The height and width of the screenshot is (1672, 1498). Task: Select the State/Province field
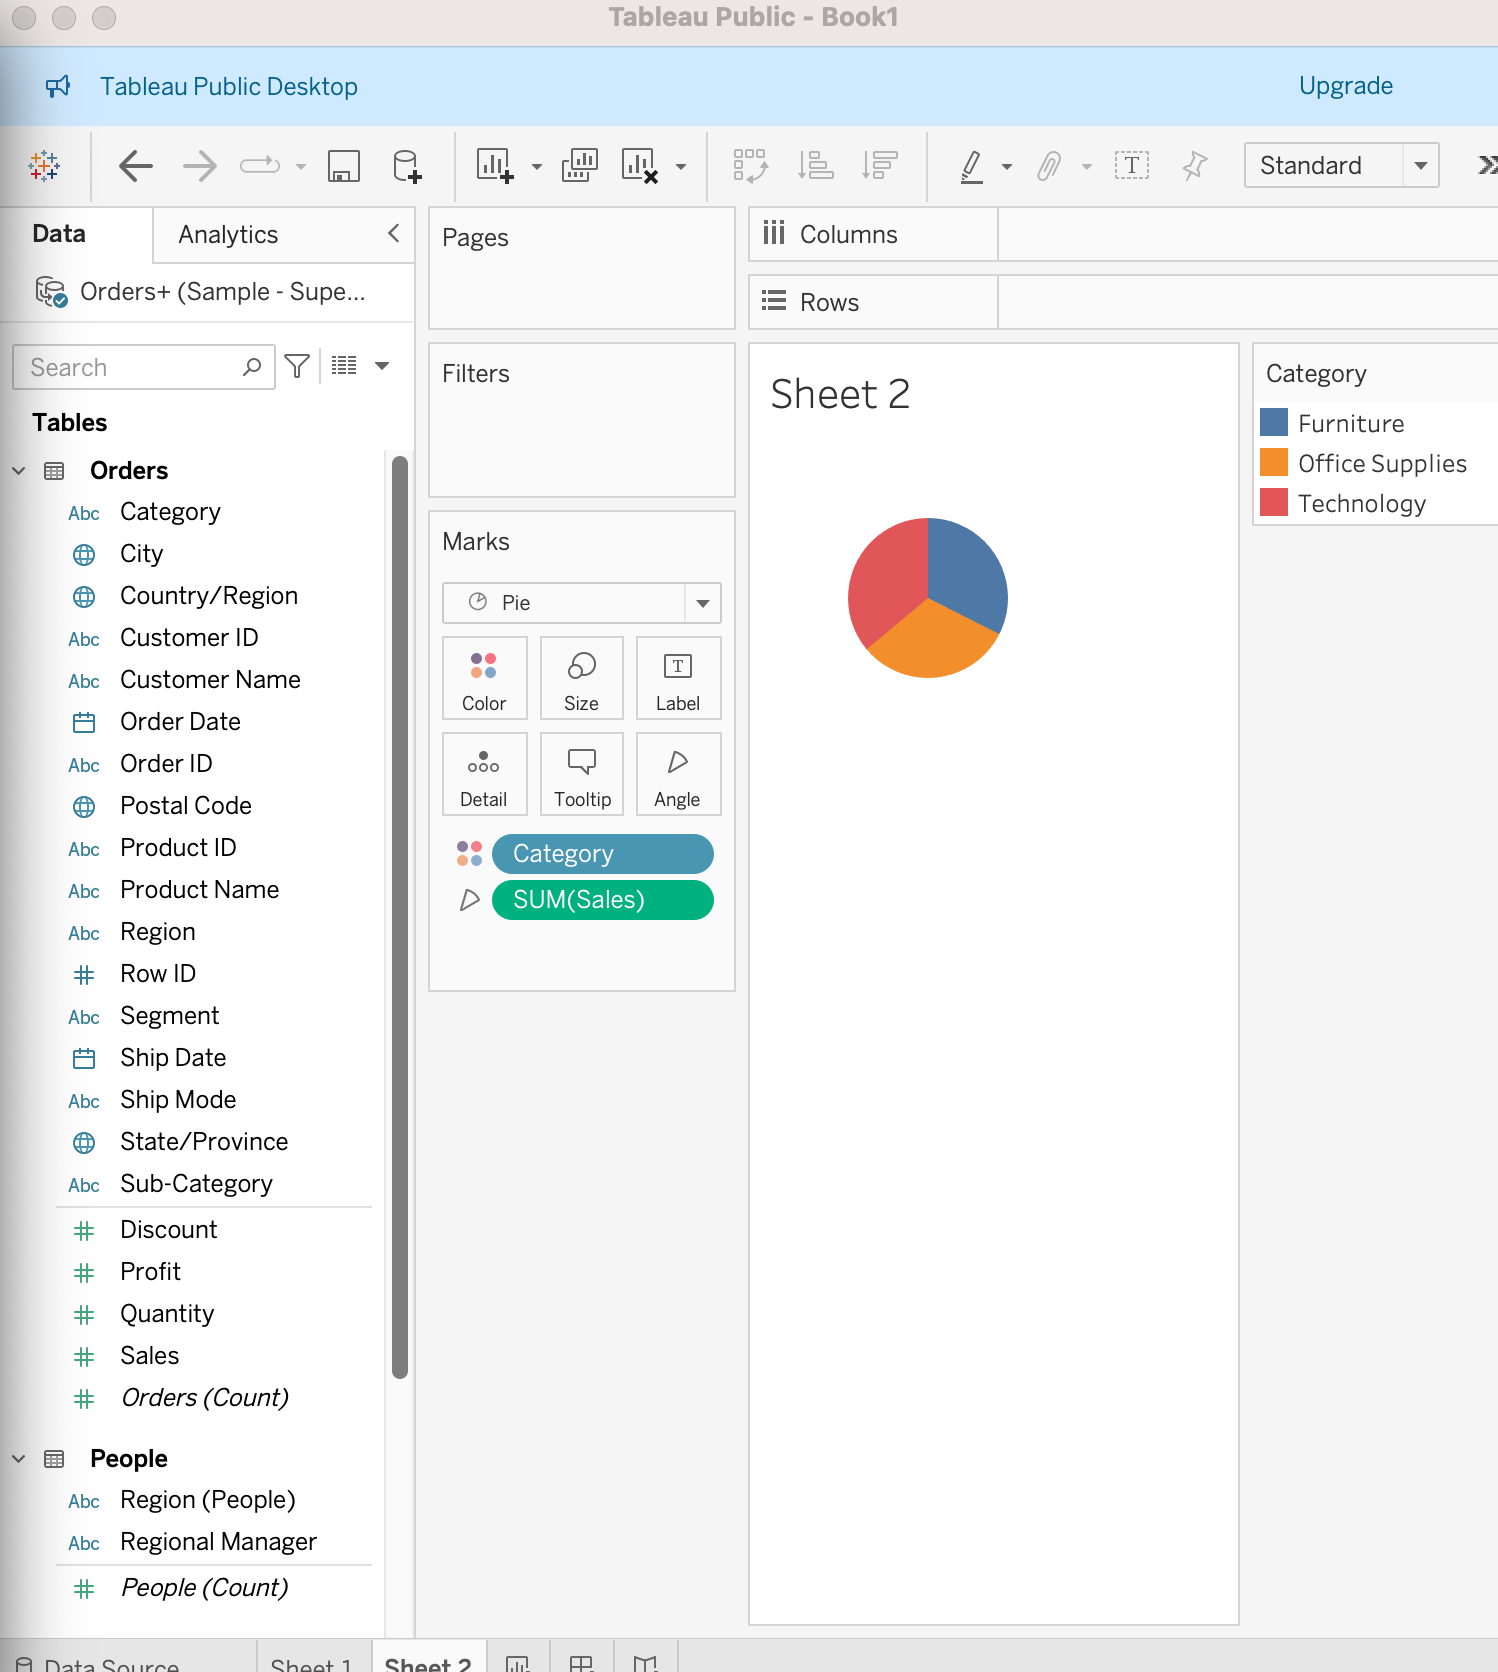pyautogui.click(x=204, y=1142)
